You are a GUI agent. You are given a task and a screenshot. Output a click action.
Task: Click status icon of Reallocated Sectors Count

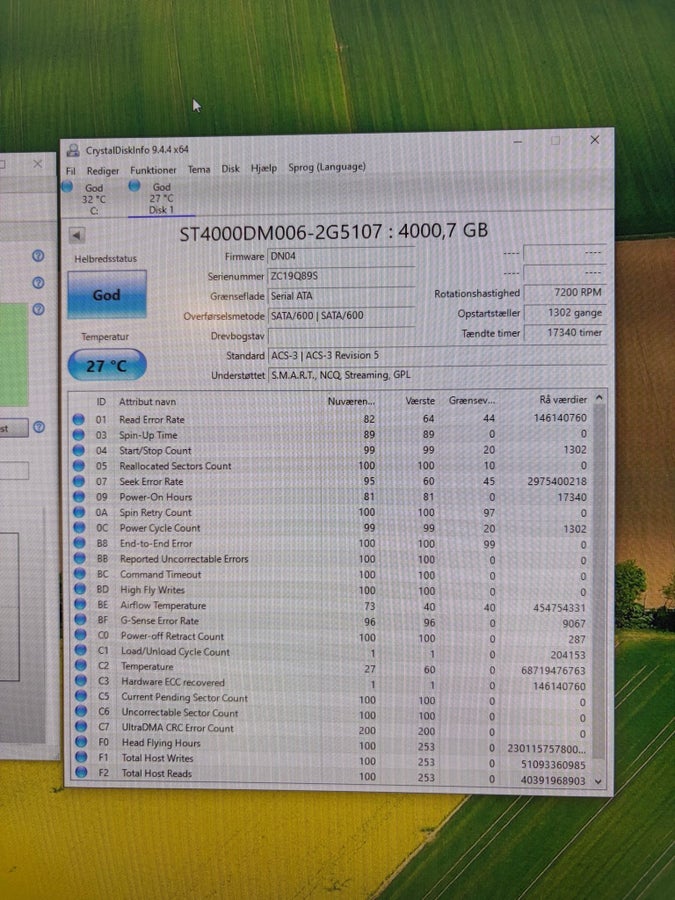tap(79, 466)
